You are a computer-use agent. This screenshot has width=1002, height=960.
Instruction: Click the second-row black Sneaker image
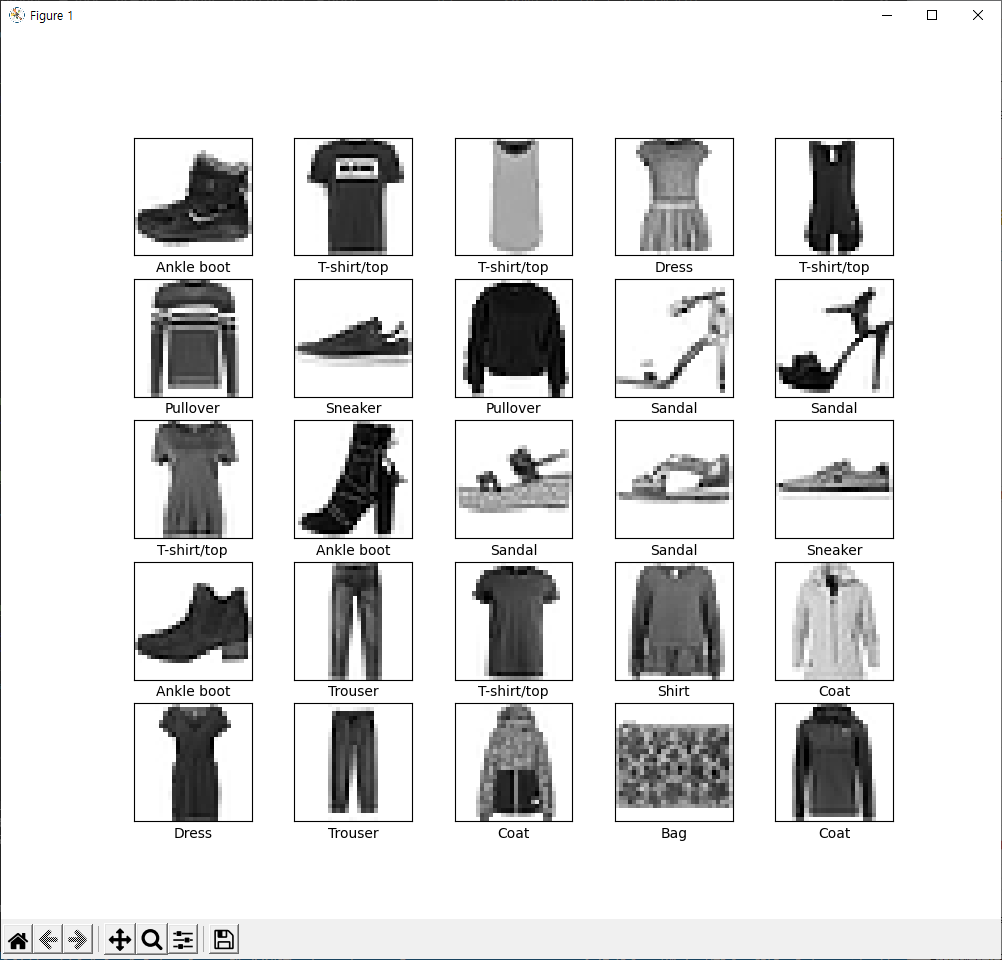pos(353,338)
